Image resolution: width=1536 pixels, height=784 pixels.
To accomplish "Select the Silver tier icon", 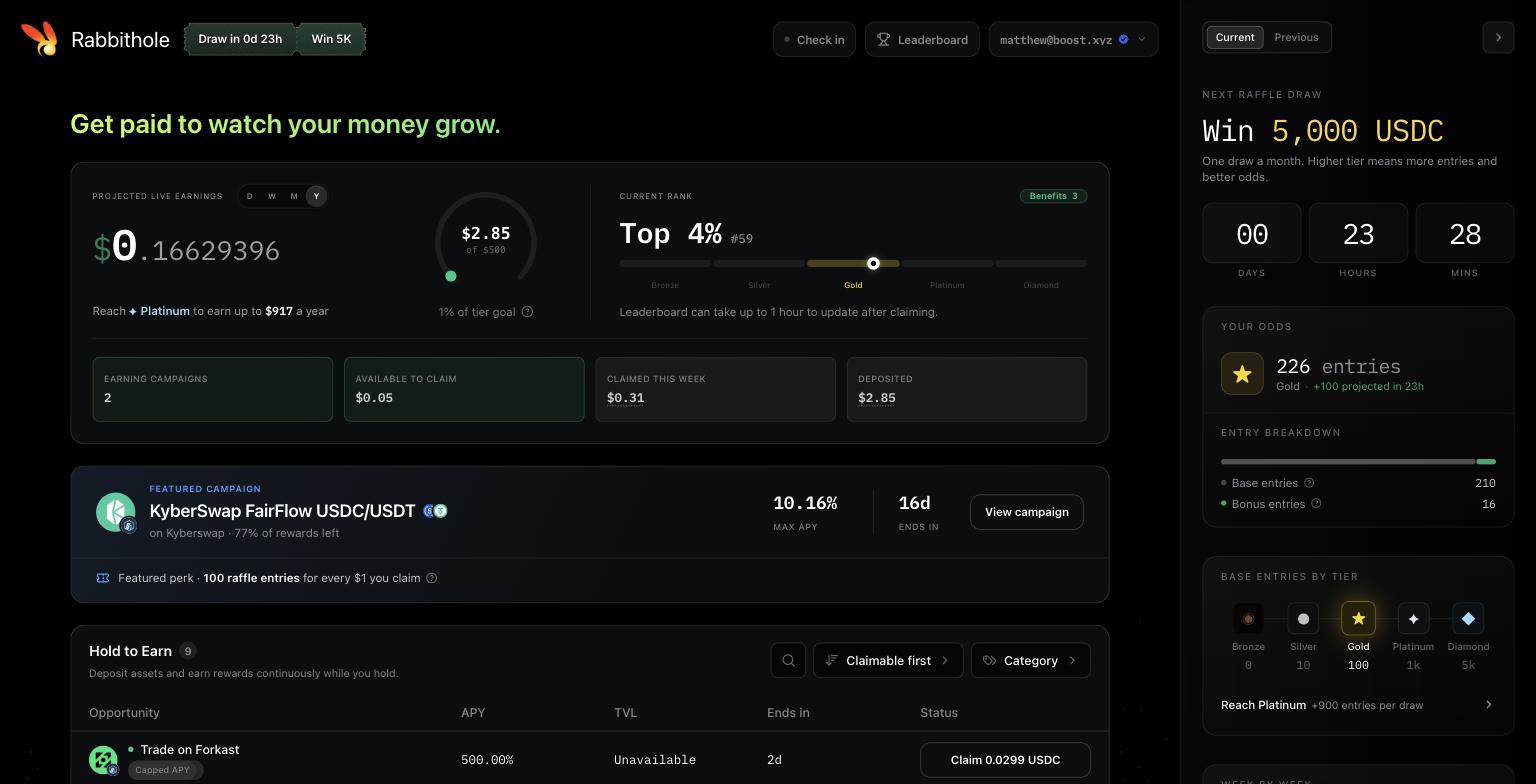I will (1303, 619).
